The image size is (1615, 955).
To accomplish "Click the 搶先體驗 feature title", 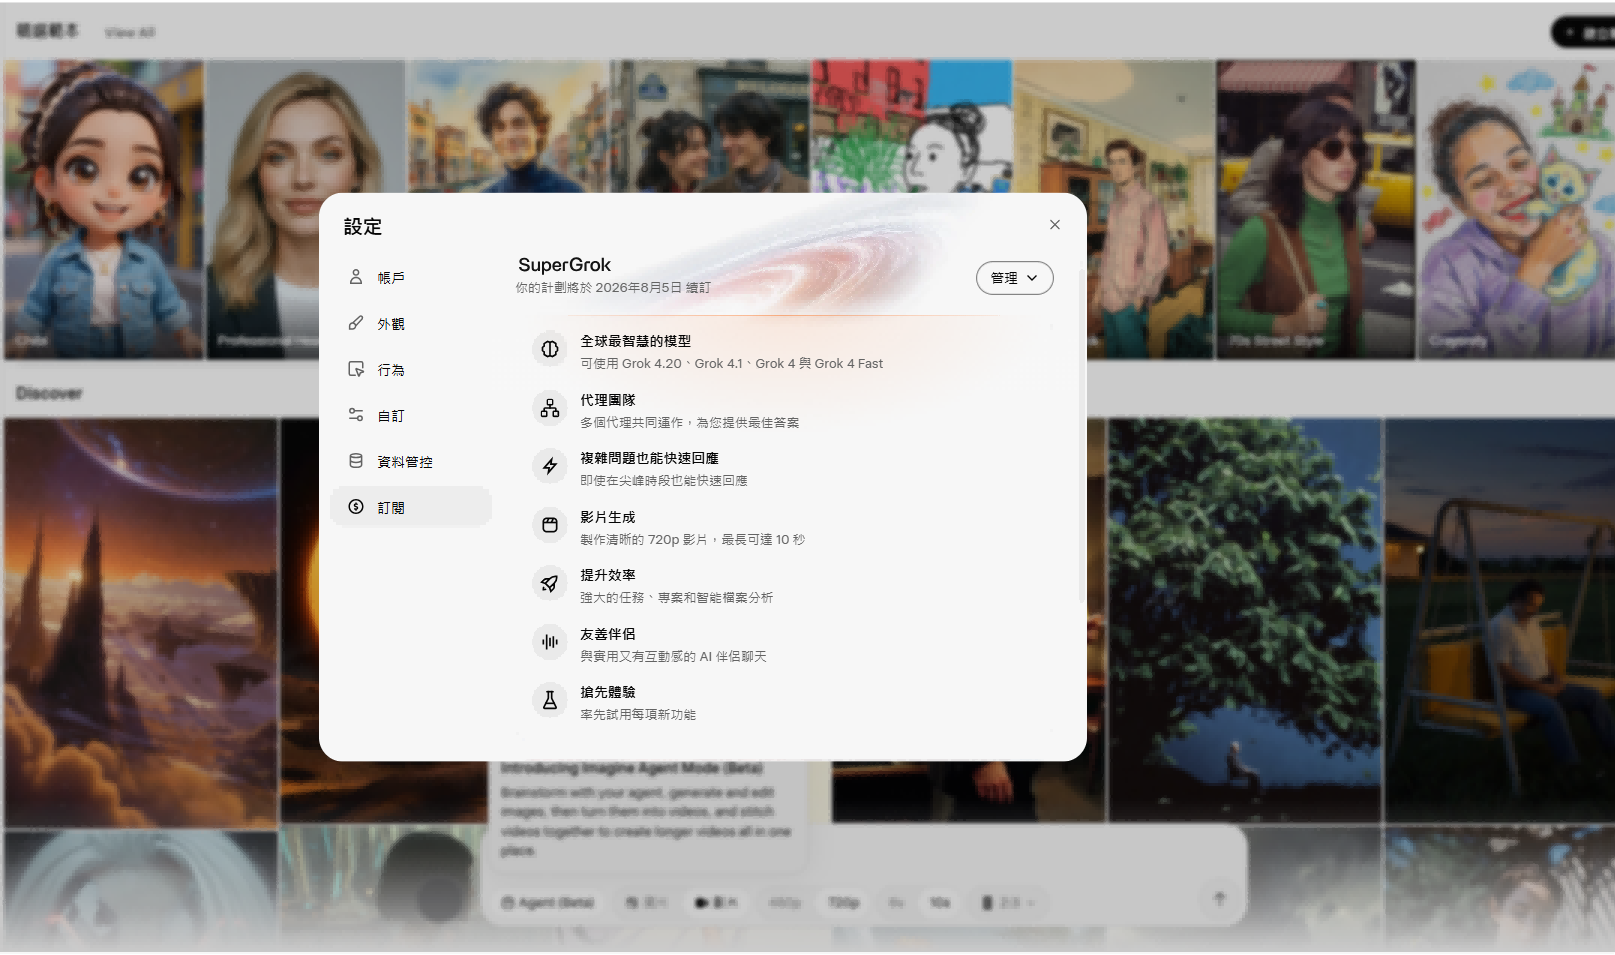I will click(608, 692).
